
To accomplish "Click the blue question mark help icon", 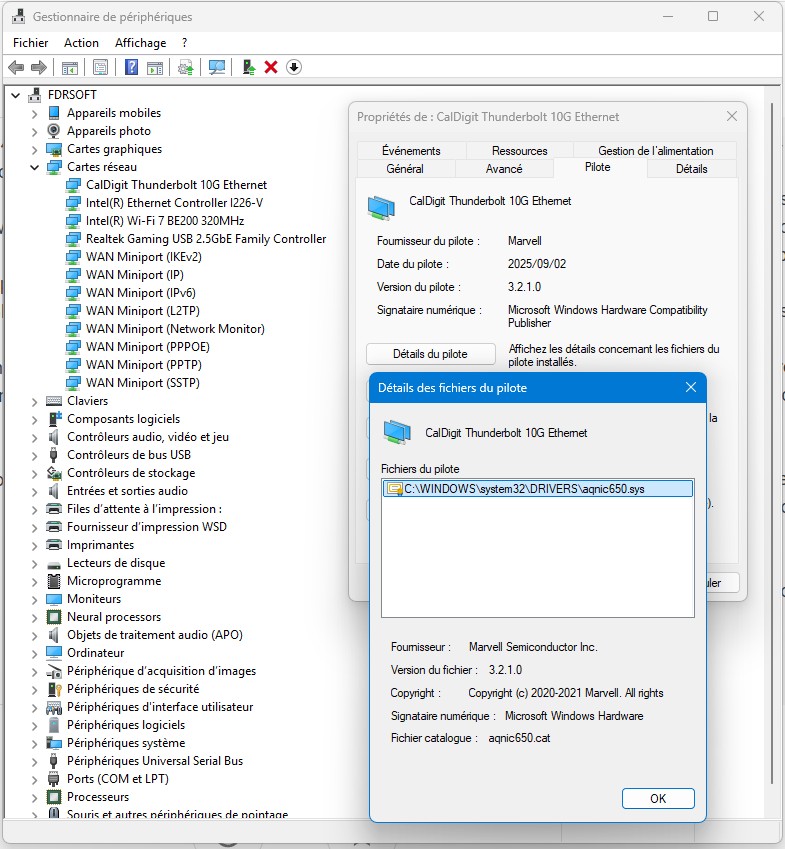I will 131,67.
